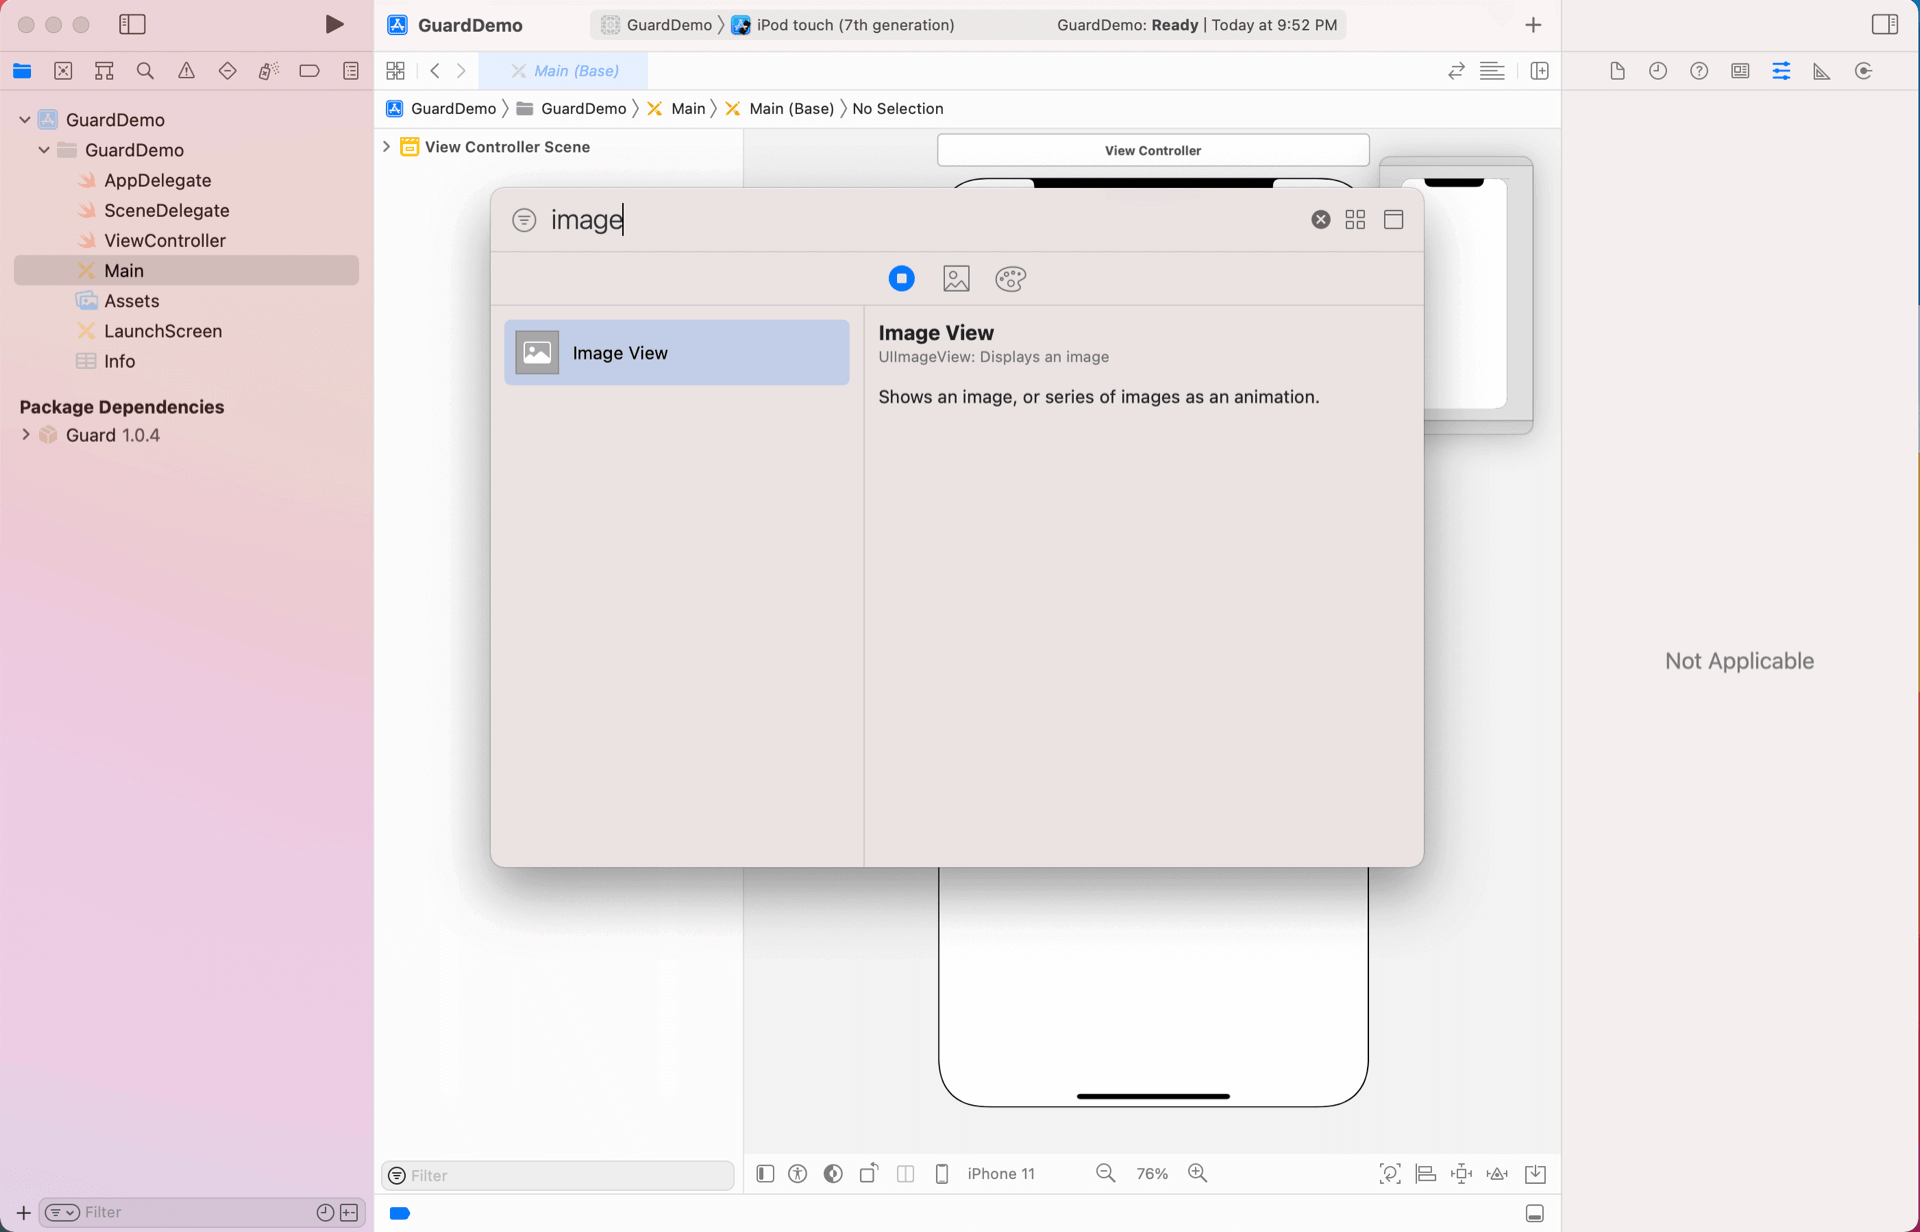Toggle the navigator sidebar visibility
Viewport: 1920px width, 1232px height.
132,24
